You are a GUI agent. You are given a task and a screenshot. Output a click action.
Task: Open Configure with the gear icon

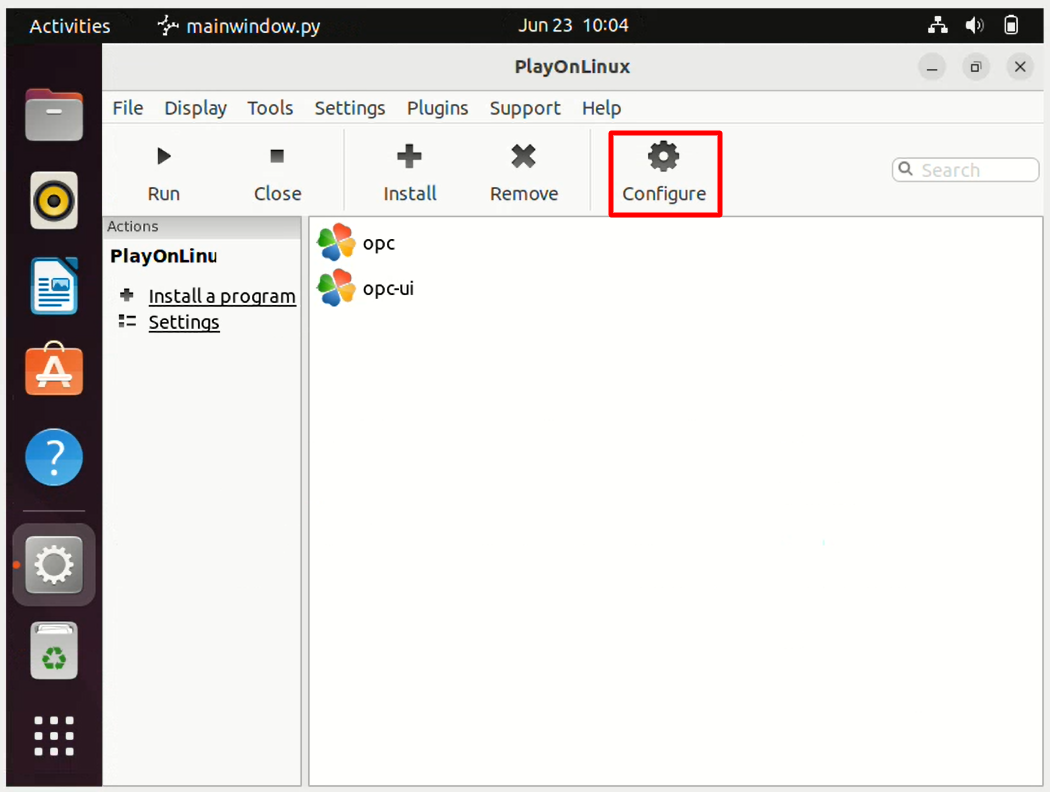click(x=664, y=156)
